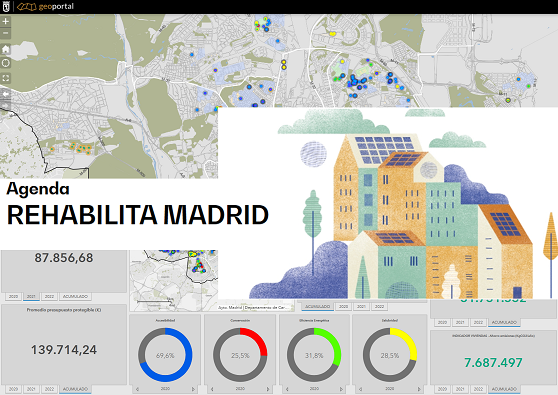558x395 pixels.
Task: Select 2021 tab under 87.856,68 panel
Action: pos(31,296)
